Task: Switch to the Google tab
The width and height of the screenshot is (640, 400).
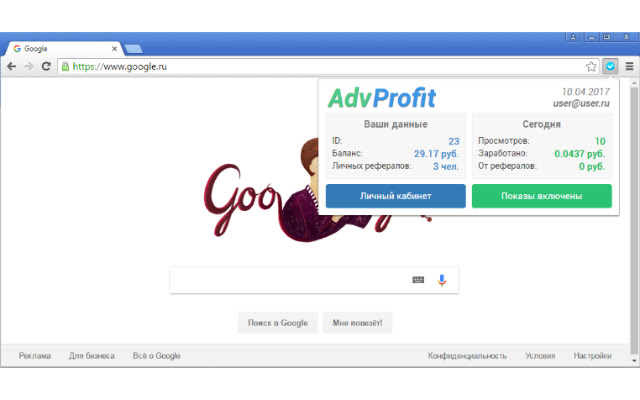Action: pyautogui.click(x=63, y=49)
